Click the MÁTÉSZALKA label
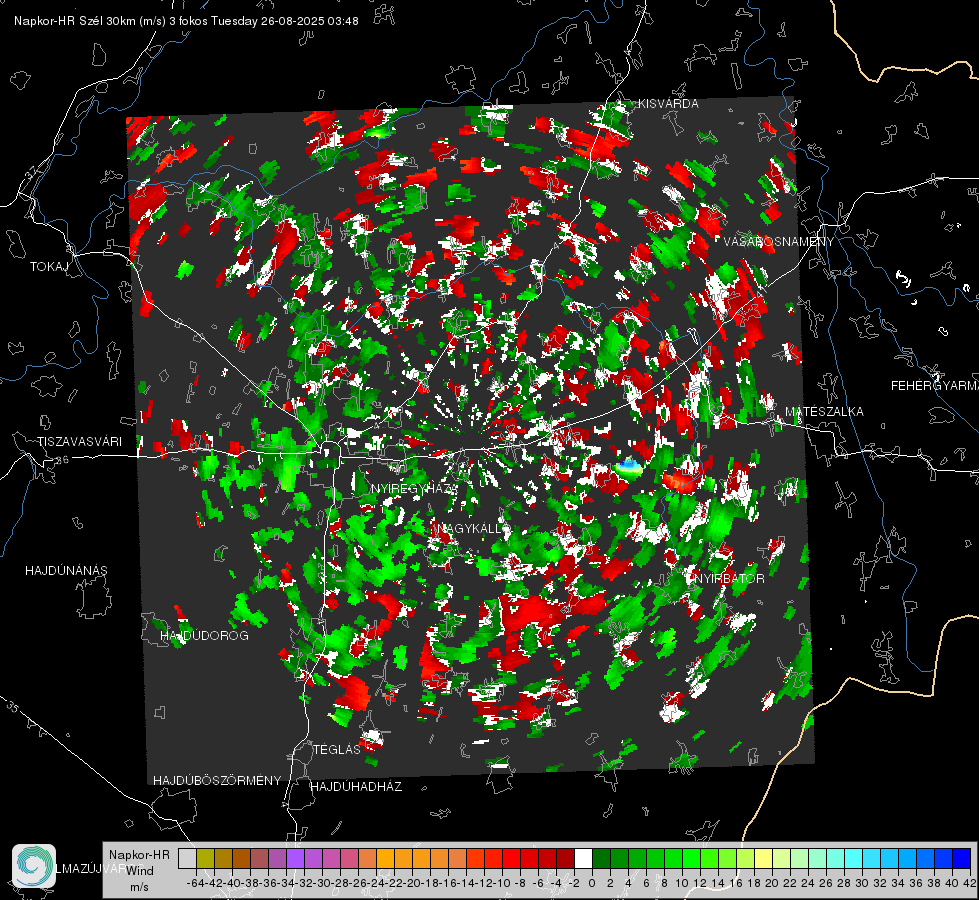The image size is (979, 900). (x=824, y=412)
